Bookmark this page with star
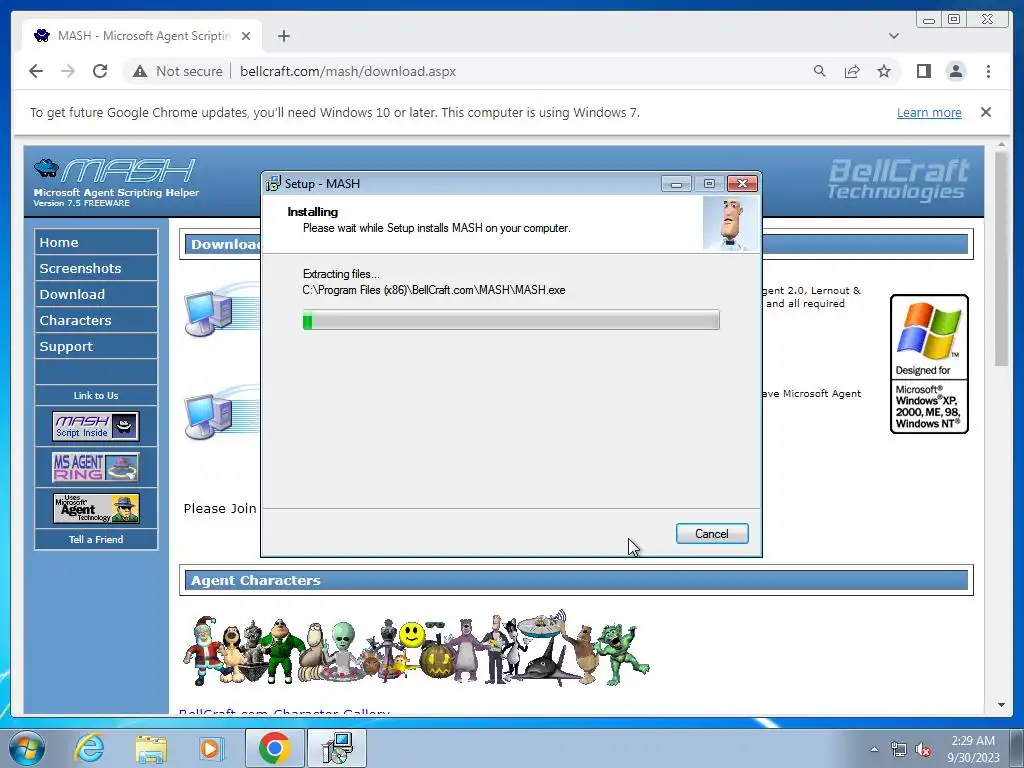The width and height of the screenshot is (1024, 768). tap(884, 71)
